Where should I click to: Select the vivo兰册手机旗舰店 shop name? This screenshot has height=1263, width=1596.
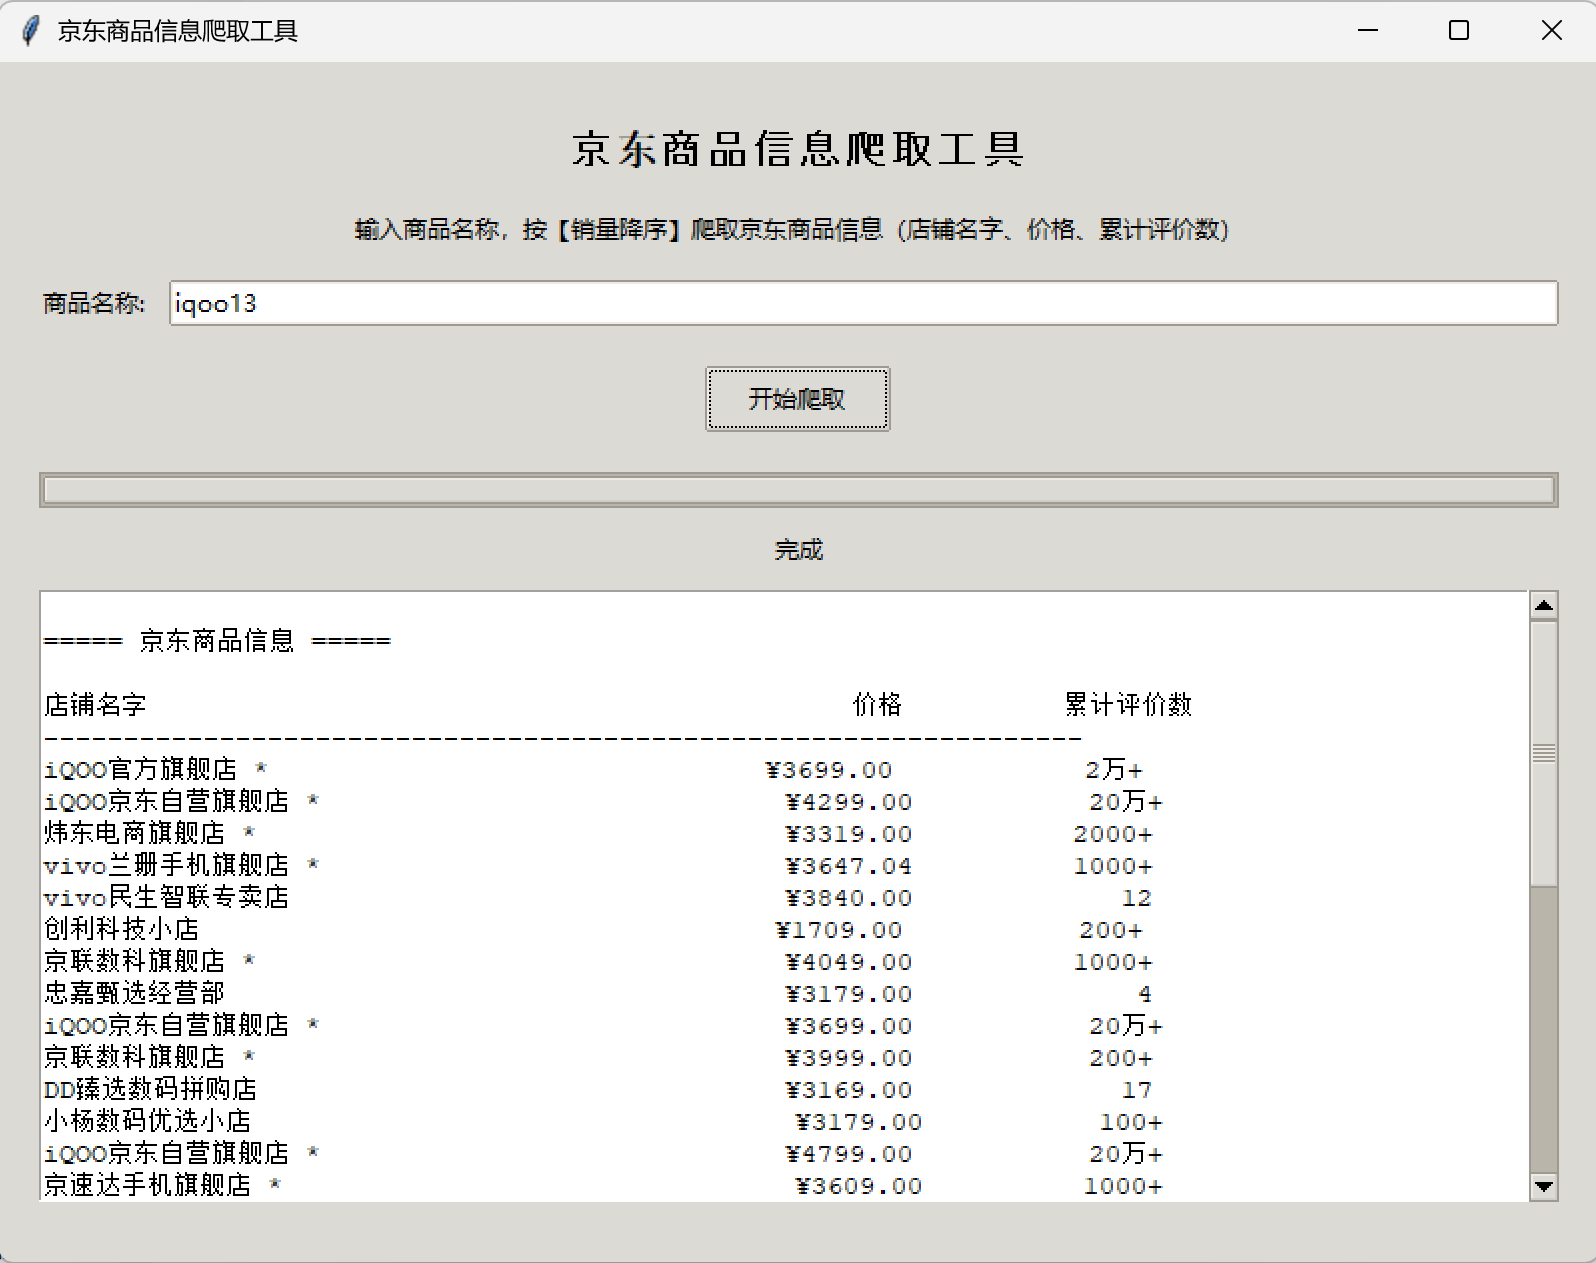coord(166,865)
